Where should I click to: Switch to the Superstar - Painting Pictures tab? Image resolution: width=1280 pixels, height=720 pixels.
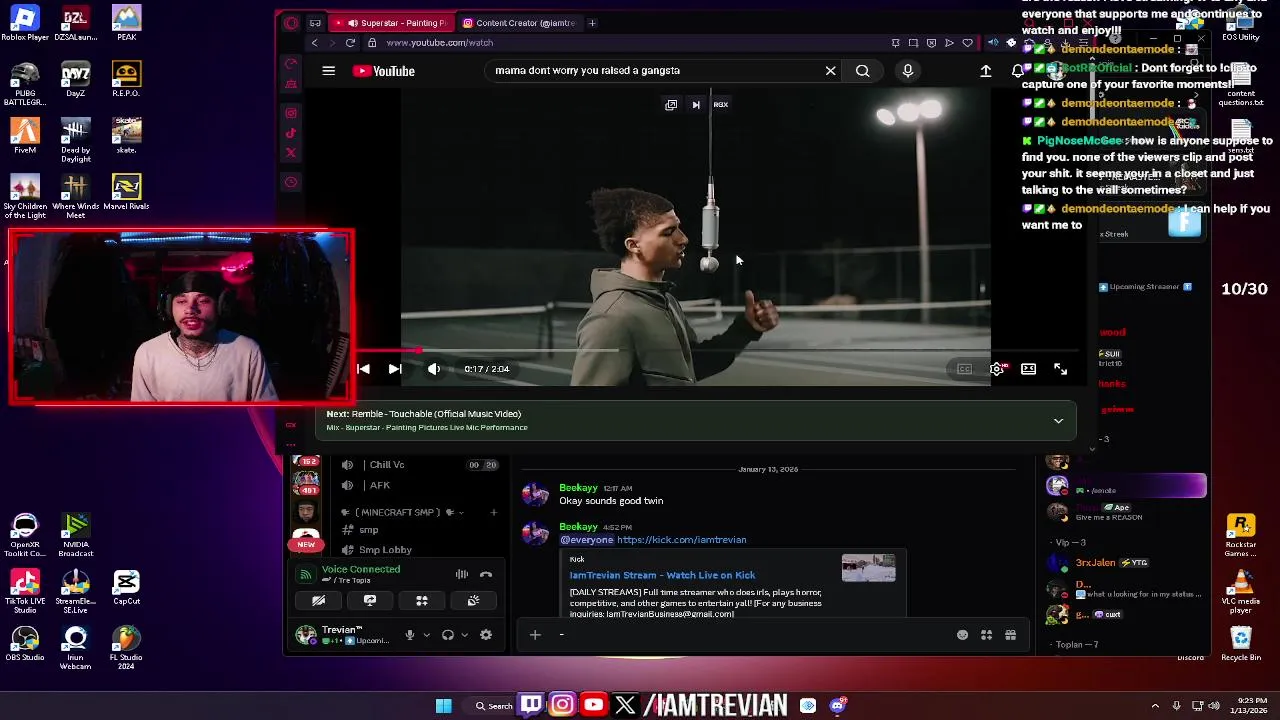point(390,23)
